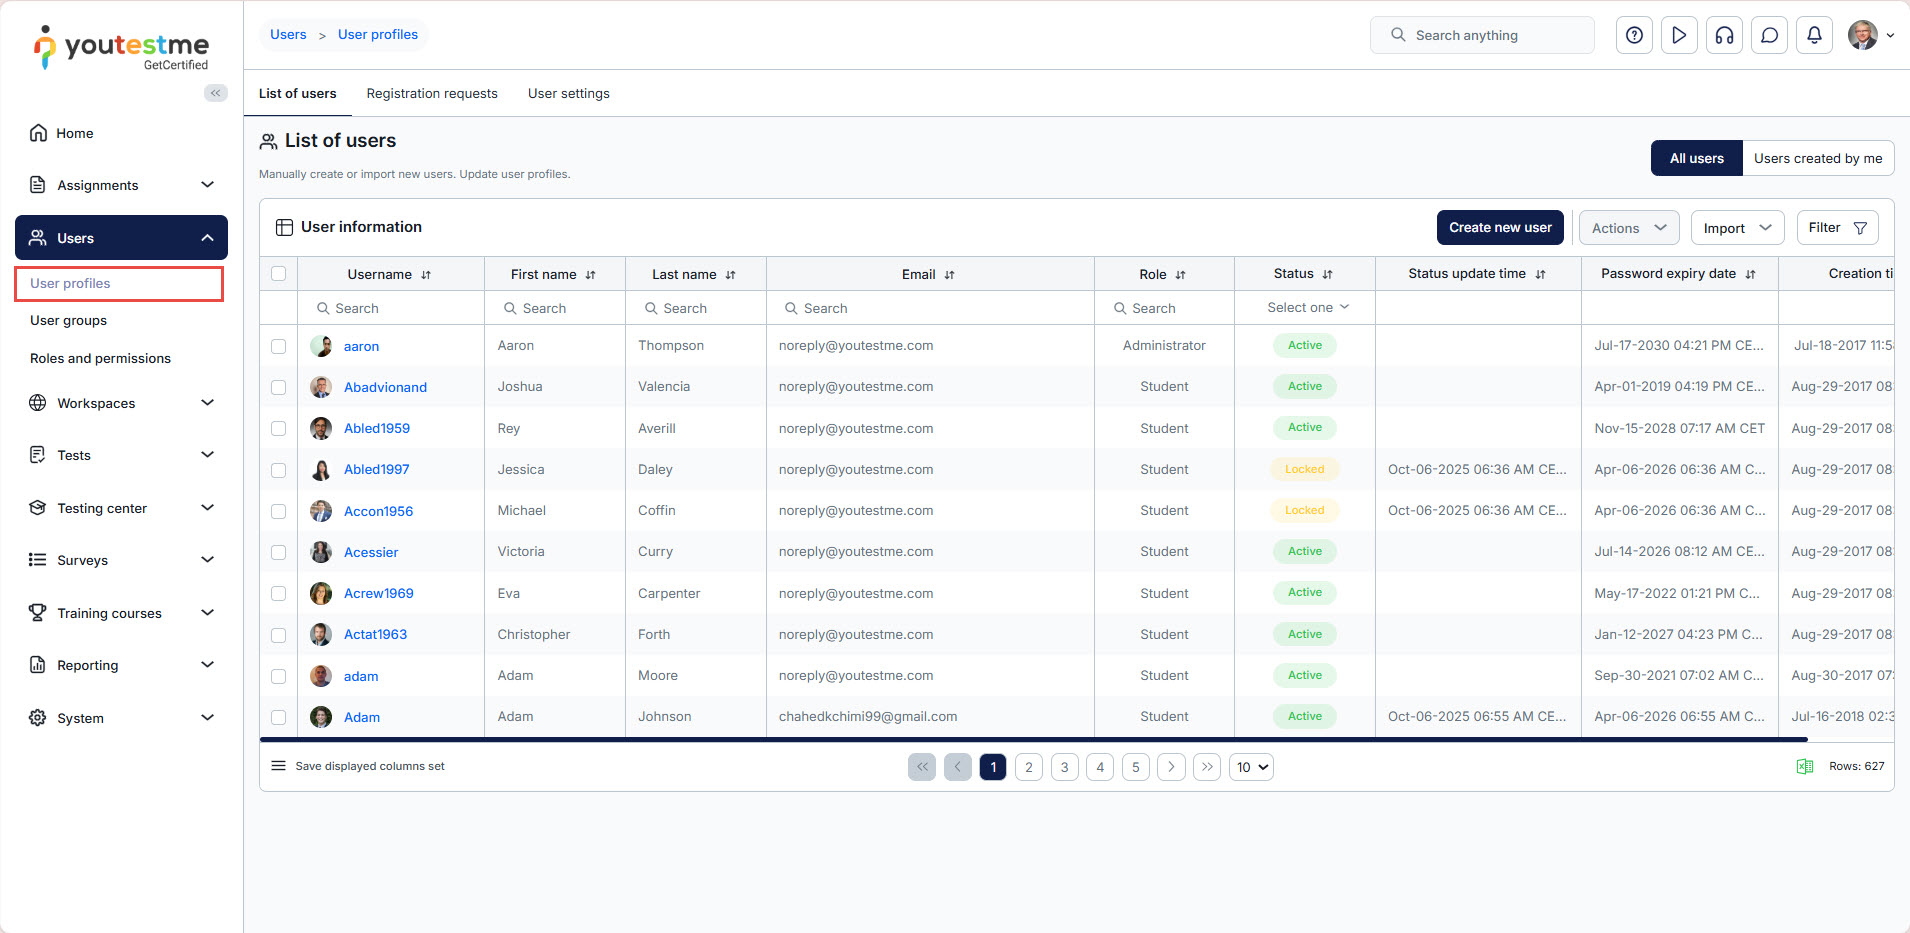The image size is (1910, 933).
Task: Open the rows-per-page dropdown showing 10
Action: pos(1251,767)
